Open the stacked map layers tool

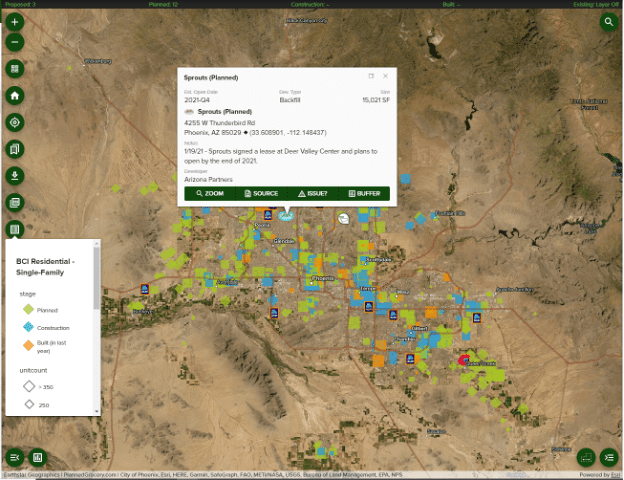point(15,203)
